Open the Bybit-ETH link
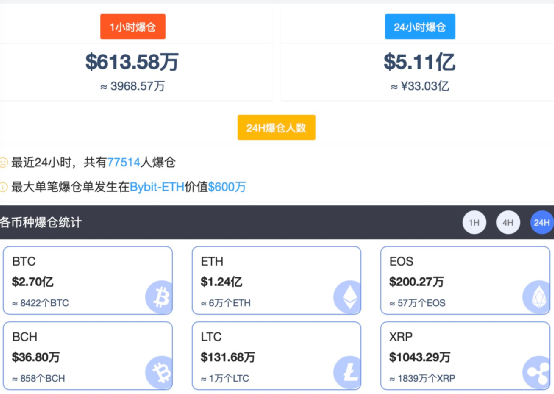 (157, 187)
